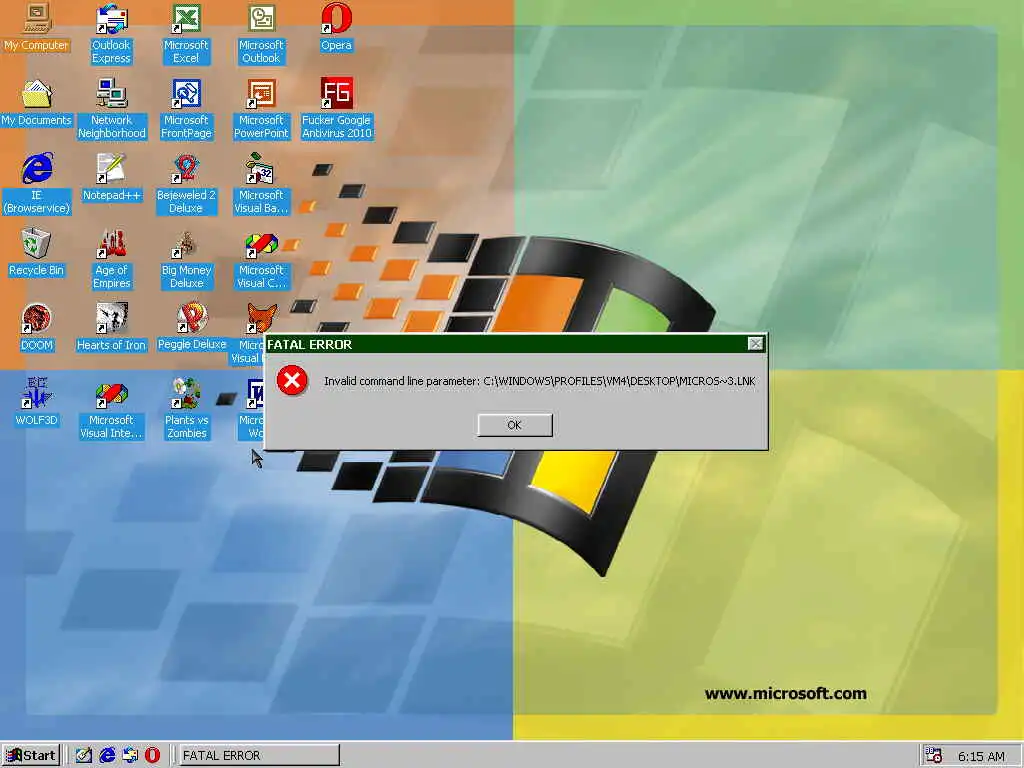
Task: Click Internet Explorer quick launch icon
Action: tap(107, 756)
